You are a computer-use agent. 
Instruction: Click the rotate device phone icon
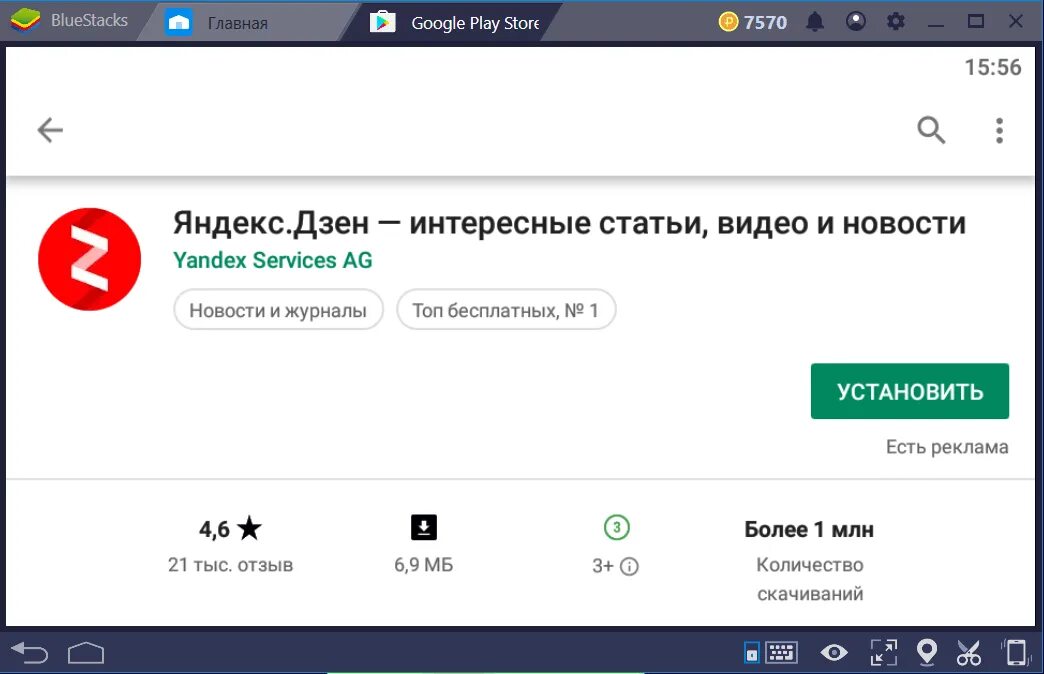1015,652
